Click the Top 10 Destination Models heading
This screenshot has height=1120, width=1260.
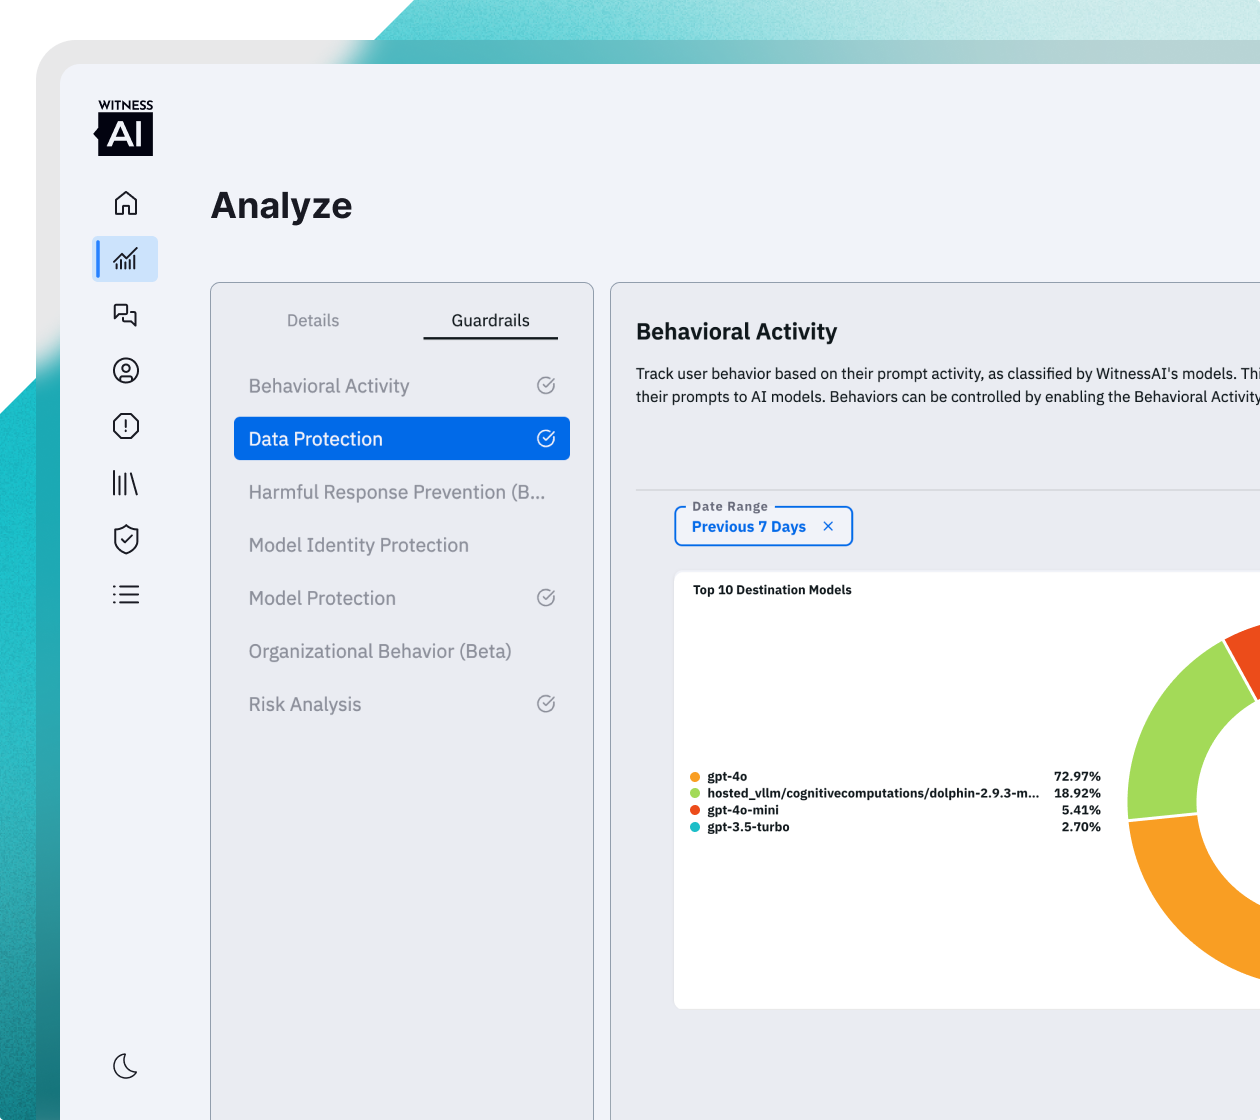click(x=772, y=590)
